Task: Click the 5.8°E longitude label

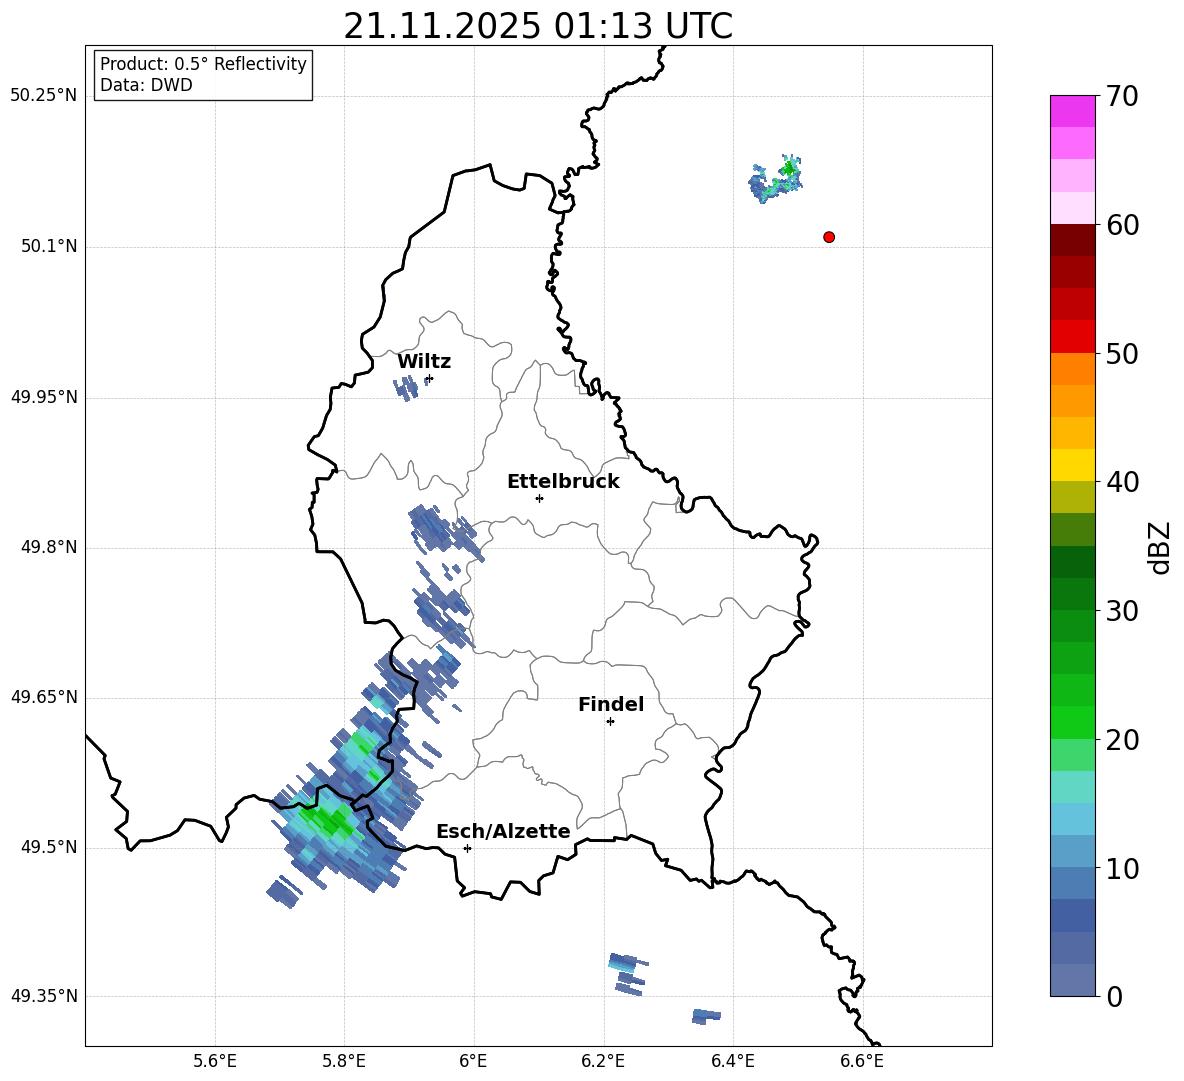Action: pos(344,1061)
